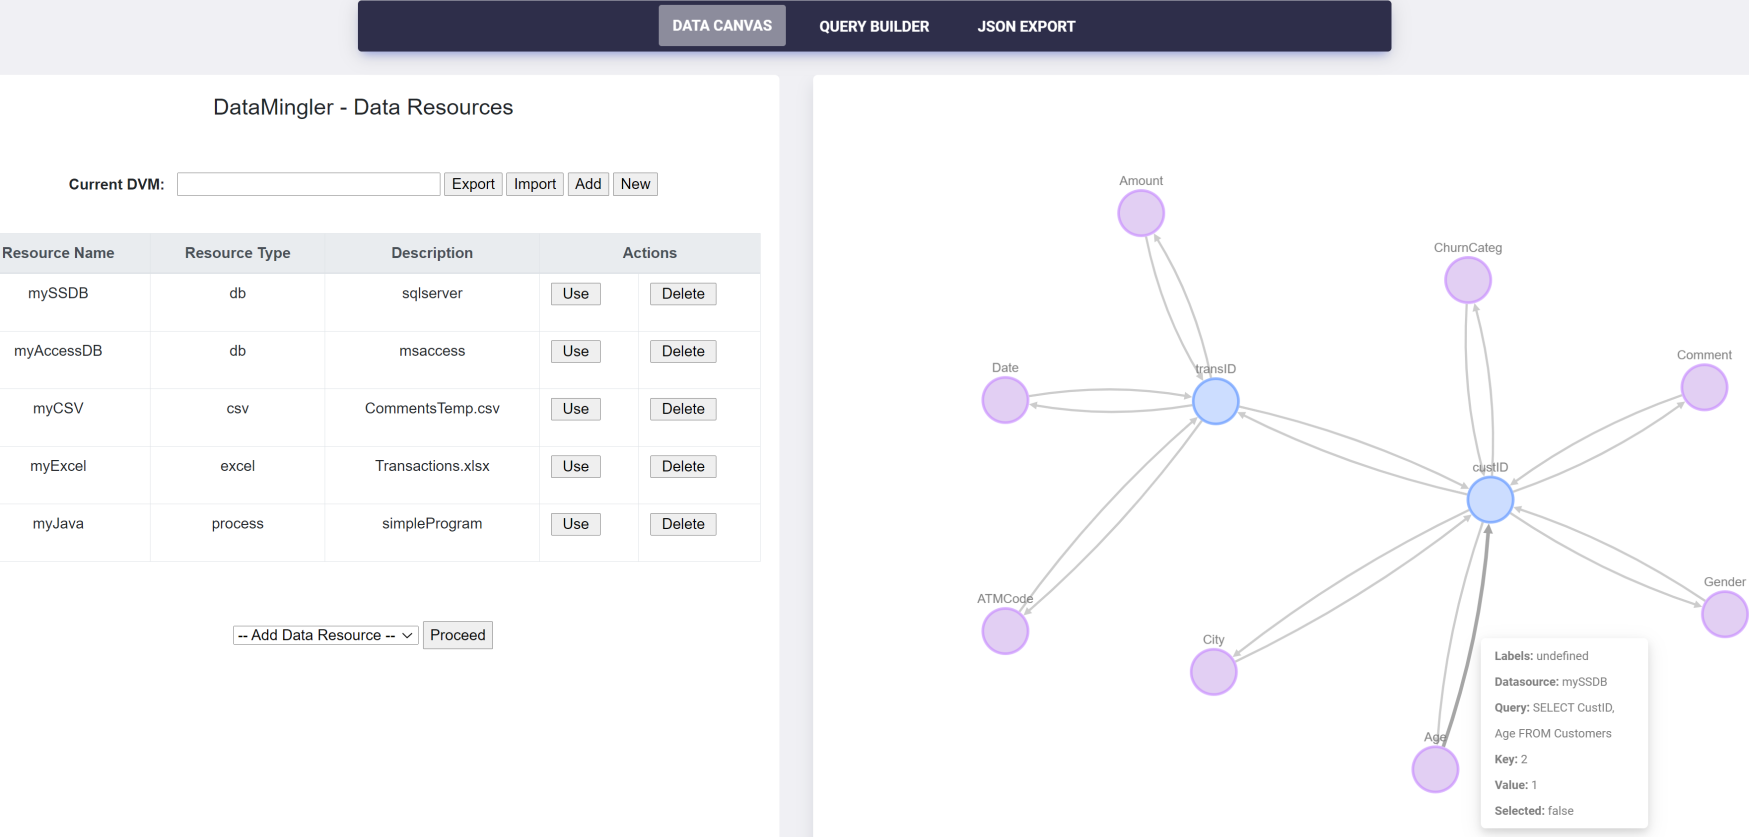Click the Export button
This screenshot has height=837, width=1749.
click(x=473, y=184)
